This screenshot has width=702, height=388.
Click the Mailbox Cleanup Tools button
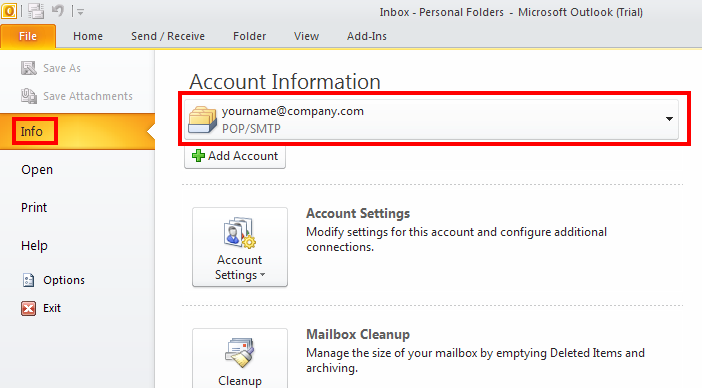pos(240,358)
